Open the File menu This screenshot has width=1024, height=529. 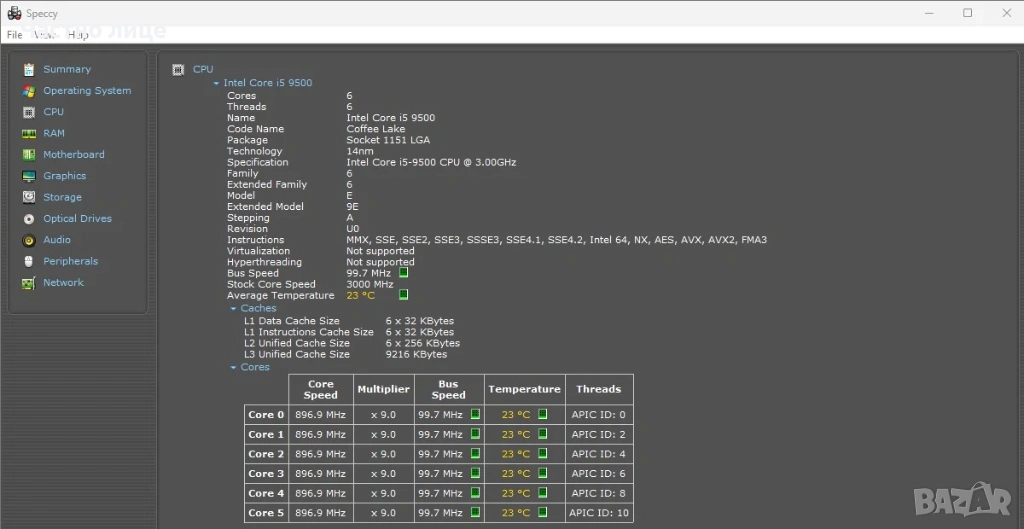pyautogui.click(x=14, y=35)
